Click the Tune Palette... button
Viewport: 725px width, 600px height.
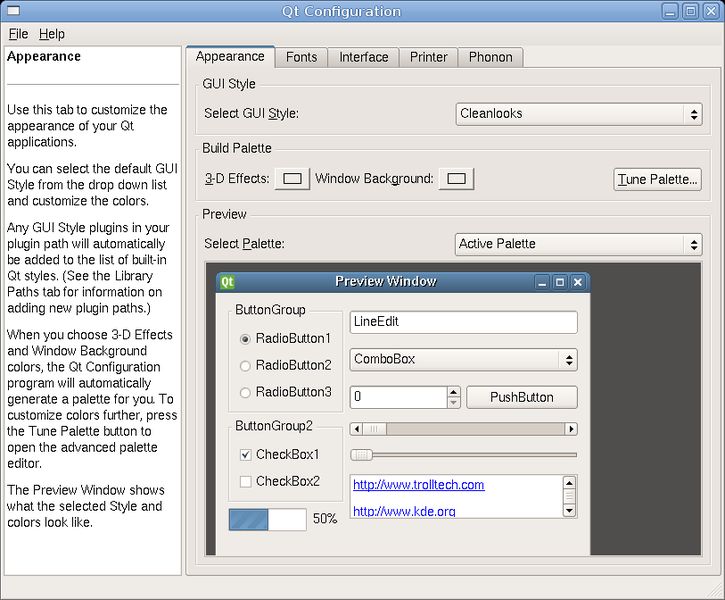657,179
